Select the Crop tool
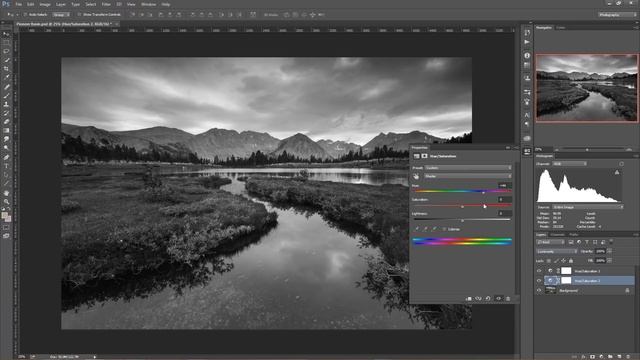The image size is (640, 360). (6, 69)
